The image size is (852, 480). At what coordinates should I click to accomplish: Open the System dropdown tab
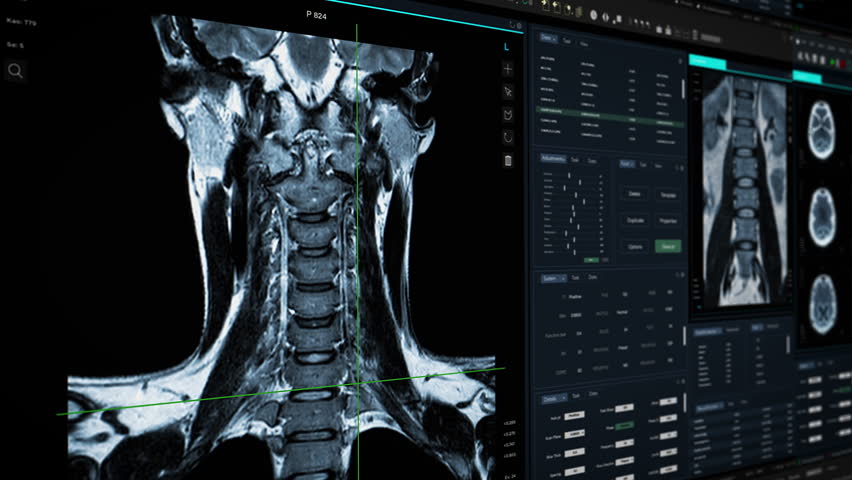(553, 278)
